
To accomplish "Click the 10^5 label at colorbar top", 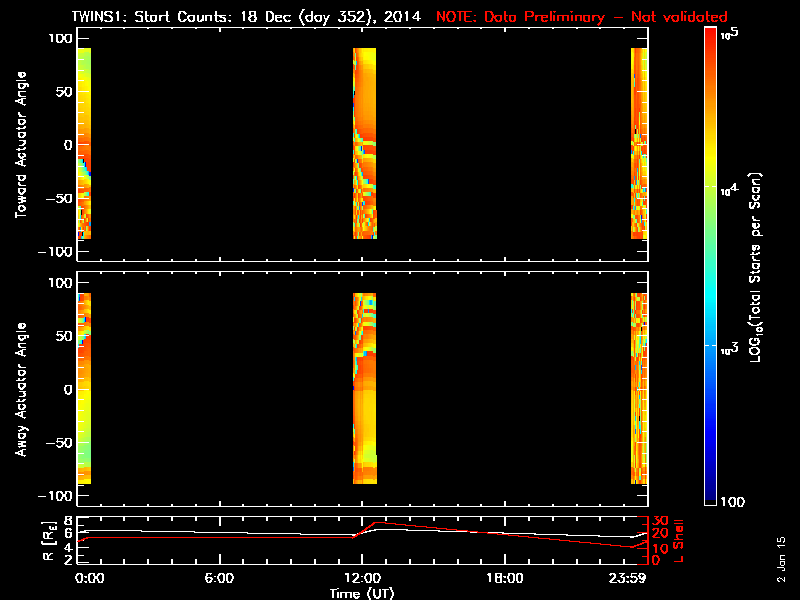I will tap(730, 34).
